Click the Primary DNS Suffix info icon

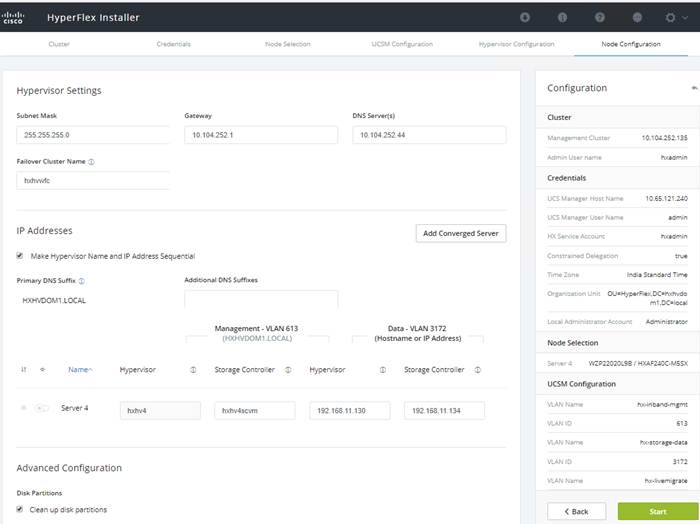(x=82, y=281)
